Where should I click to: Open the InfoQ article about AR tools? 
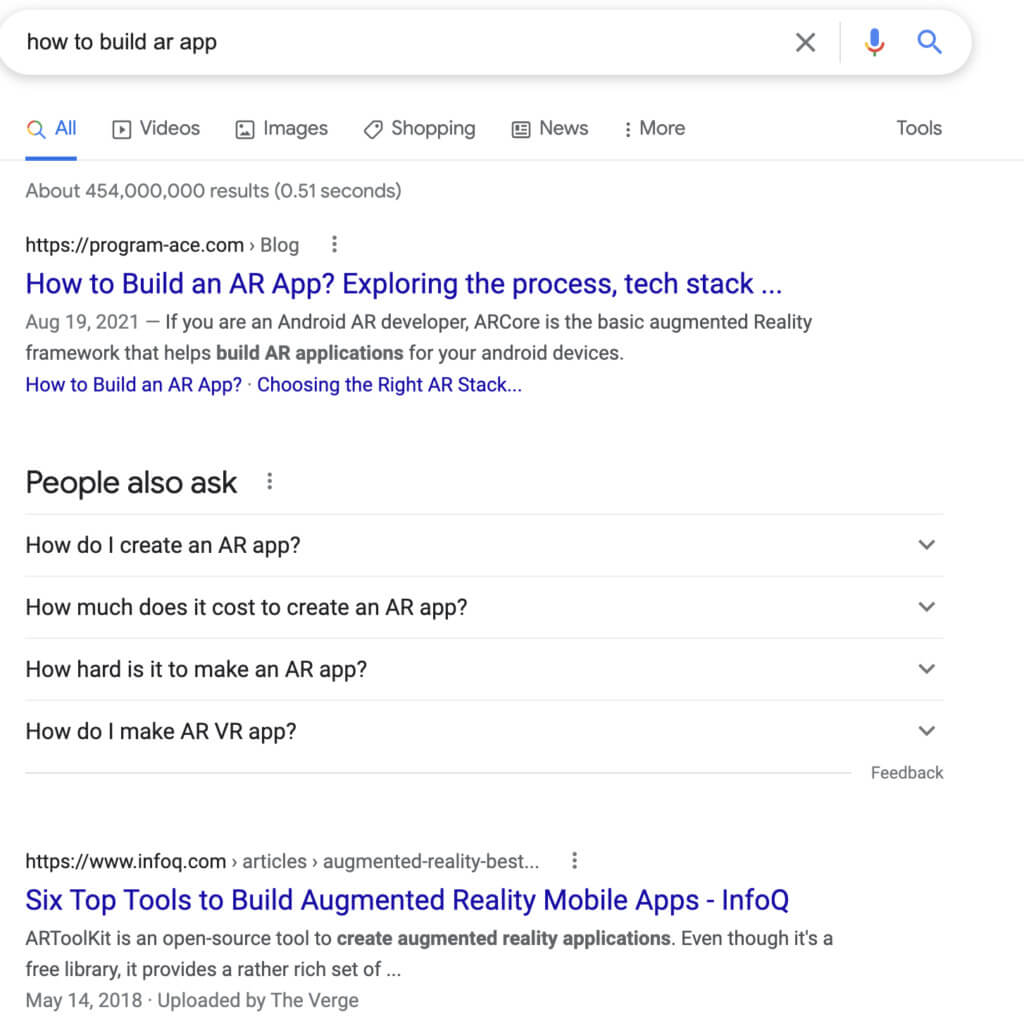(407, 900)
